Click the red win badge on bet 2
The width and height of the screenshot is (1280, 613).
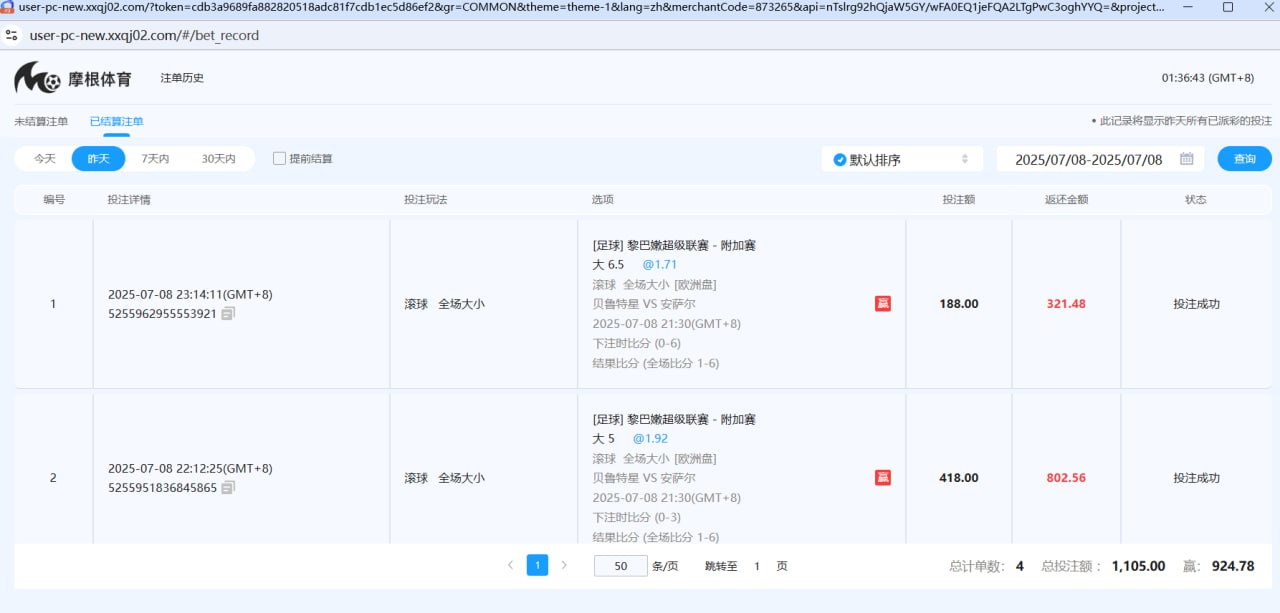pos(883,478)
